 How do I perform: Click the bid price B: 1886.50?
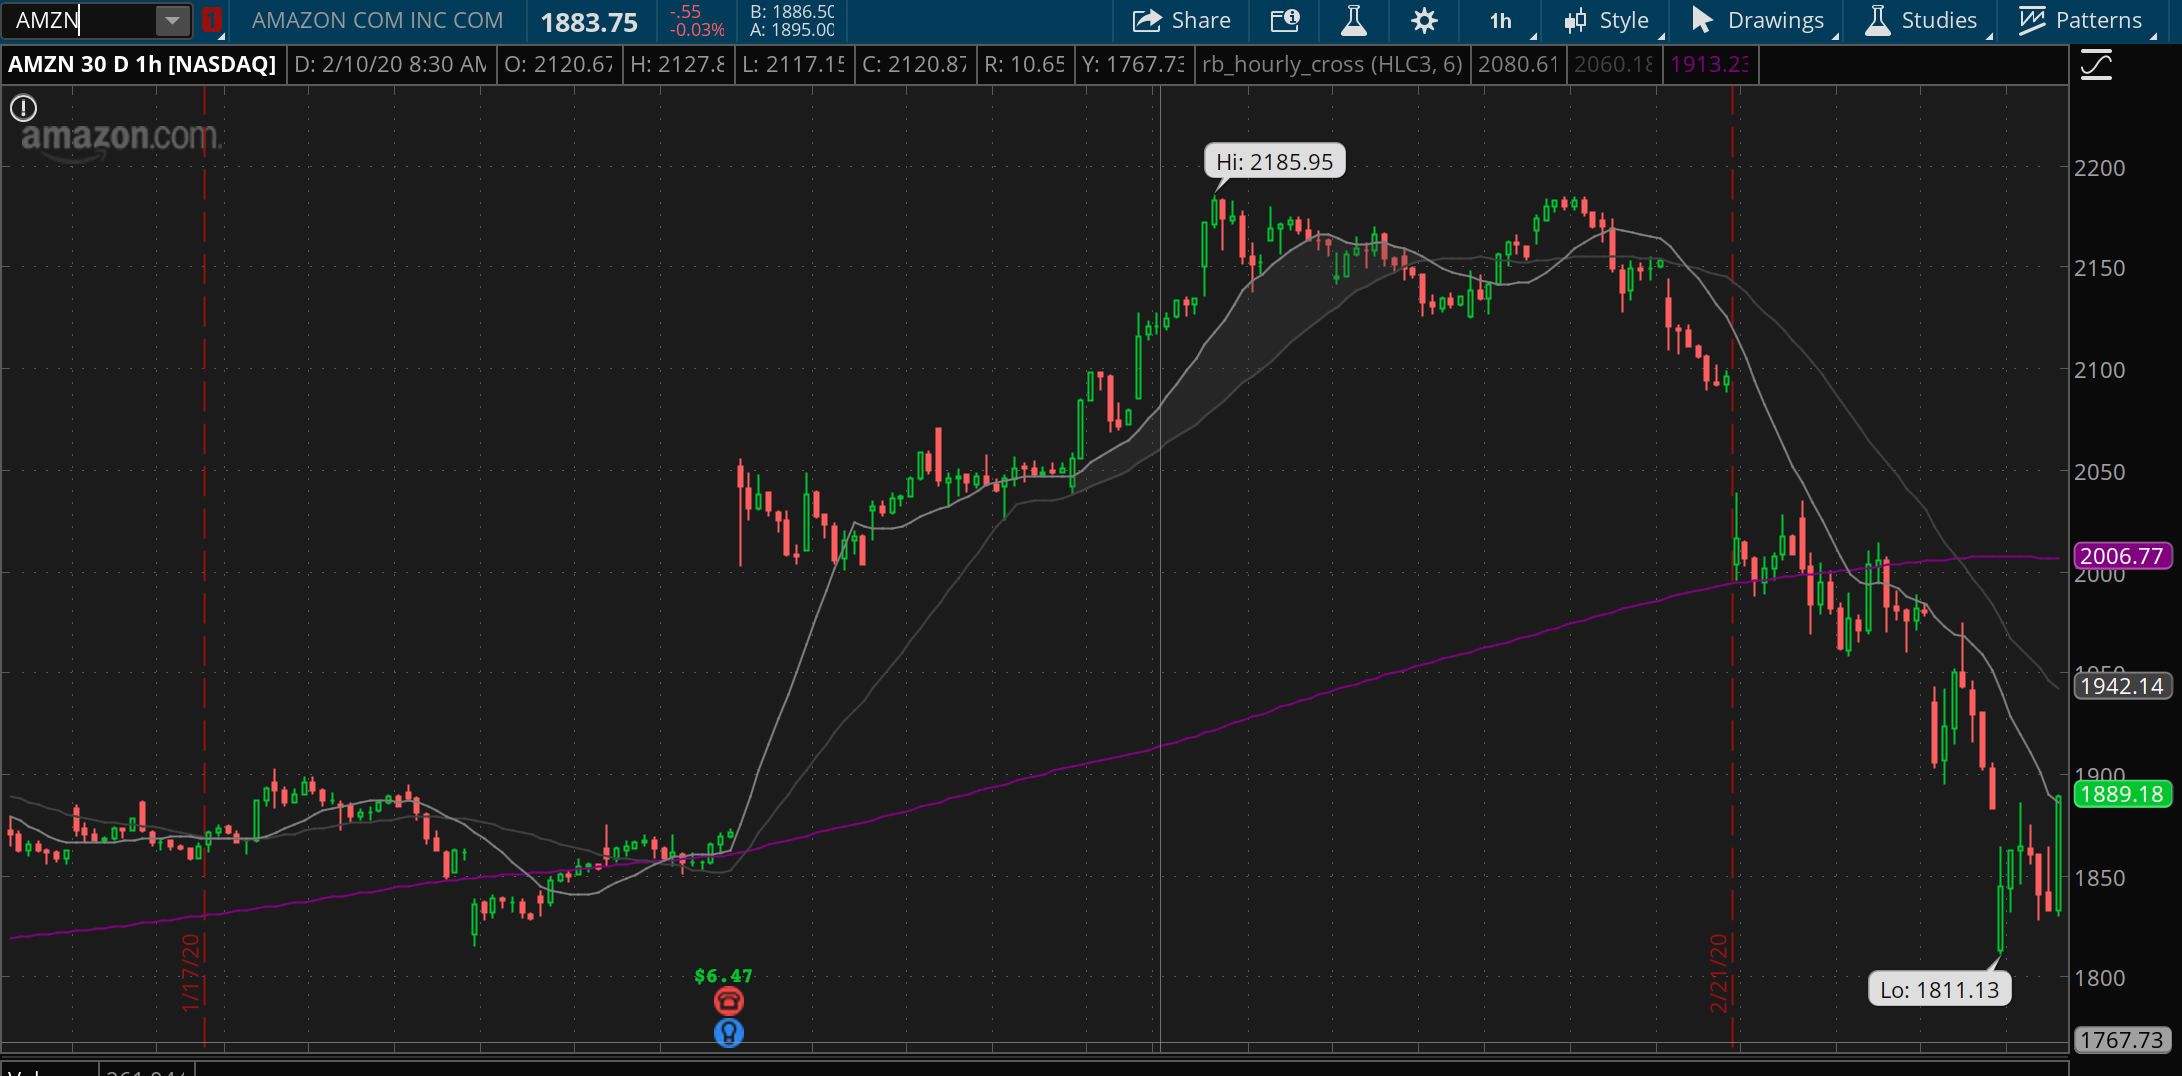click(x=792, y=11)
